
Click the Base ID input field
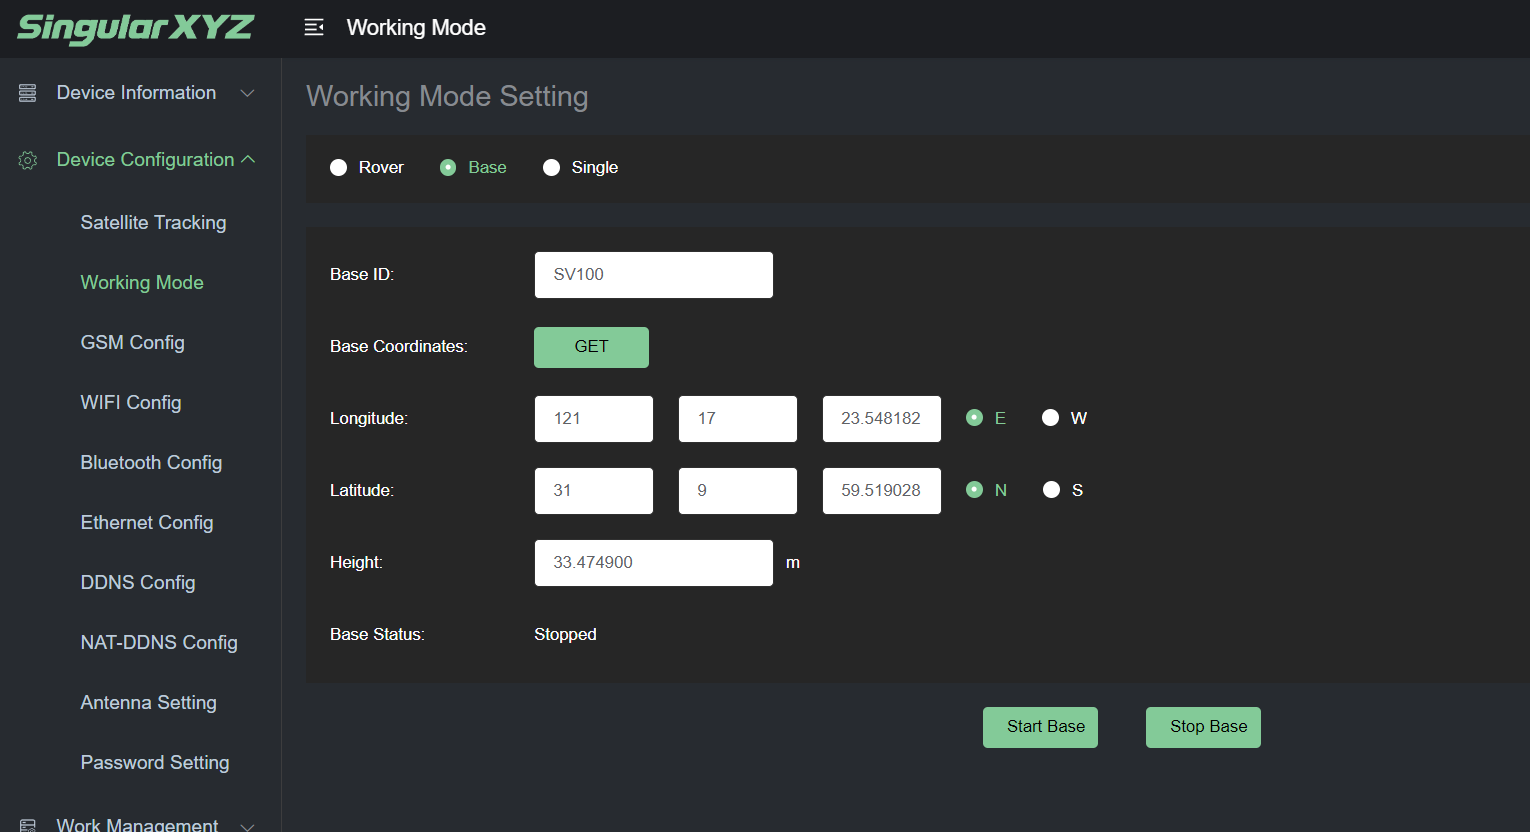coord(653,275)
